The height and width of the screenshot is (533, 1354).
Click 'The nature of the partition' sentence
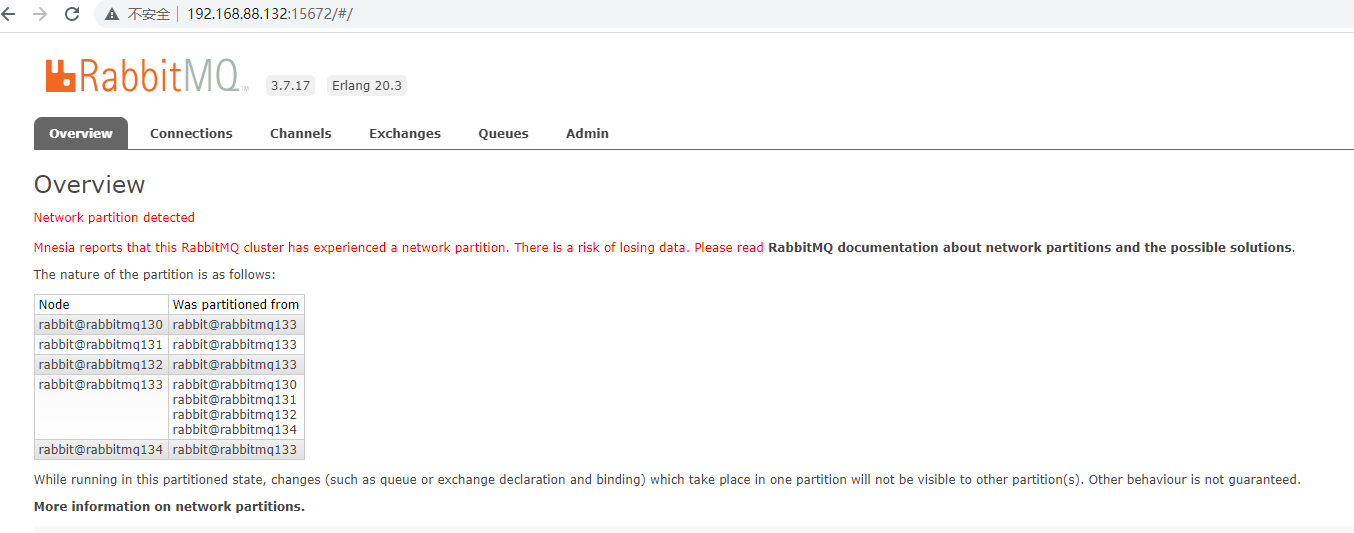[x=155, y=274]
